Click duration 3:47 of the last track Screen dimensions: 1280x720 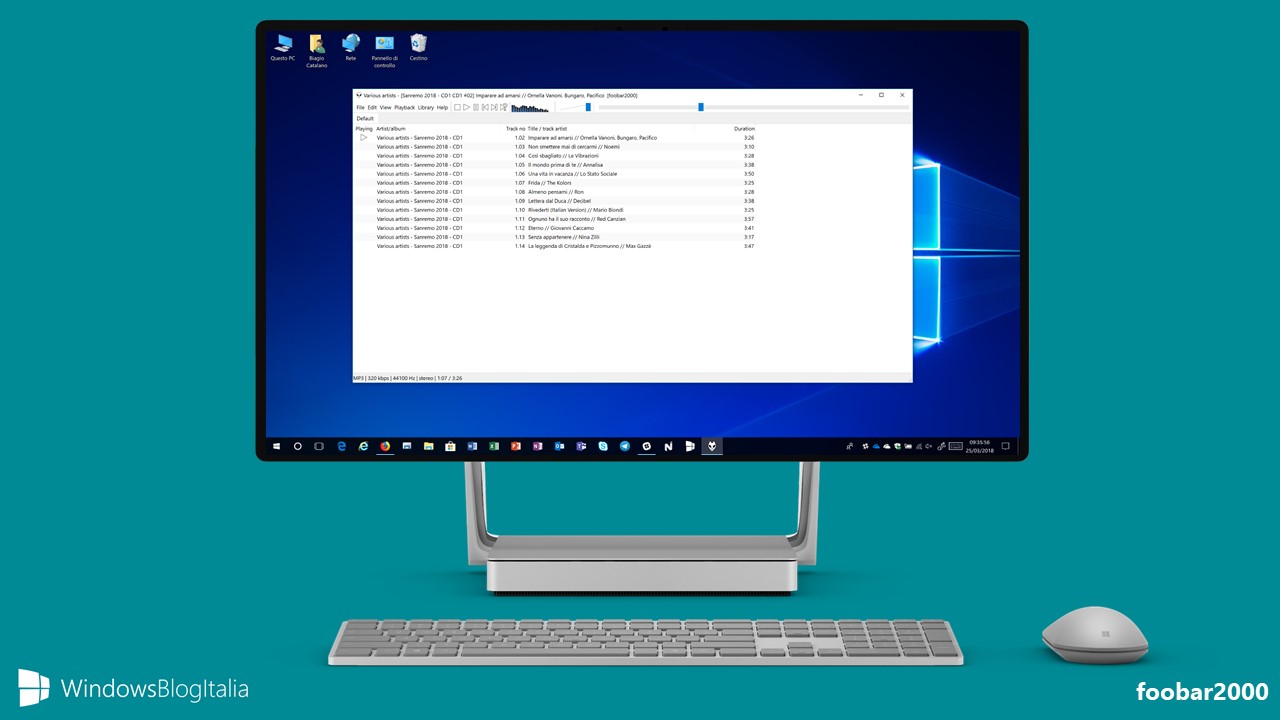click(x=749, y=246)
